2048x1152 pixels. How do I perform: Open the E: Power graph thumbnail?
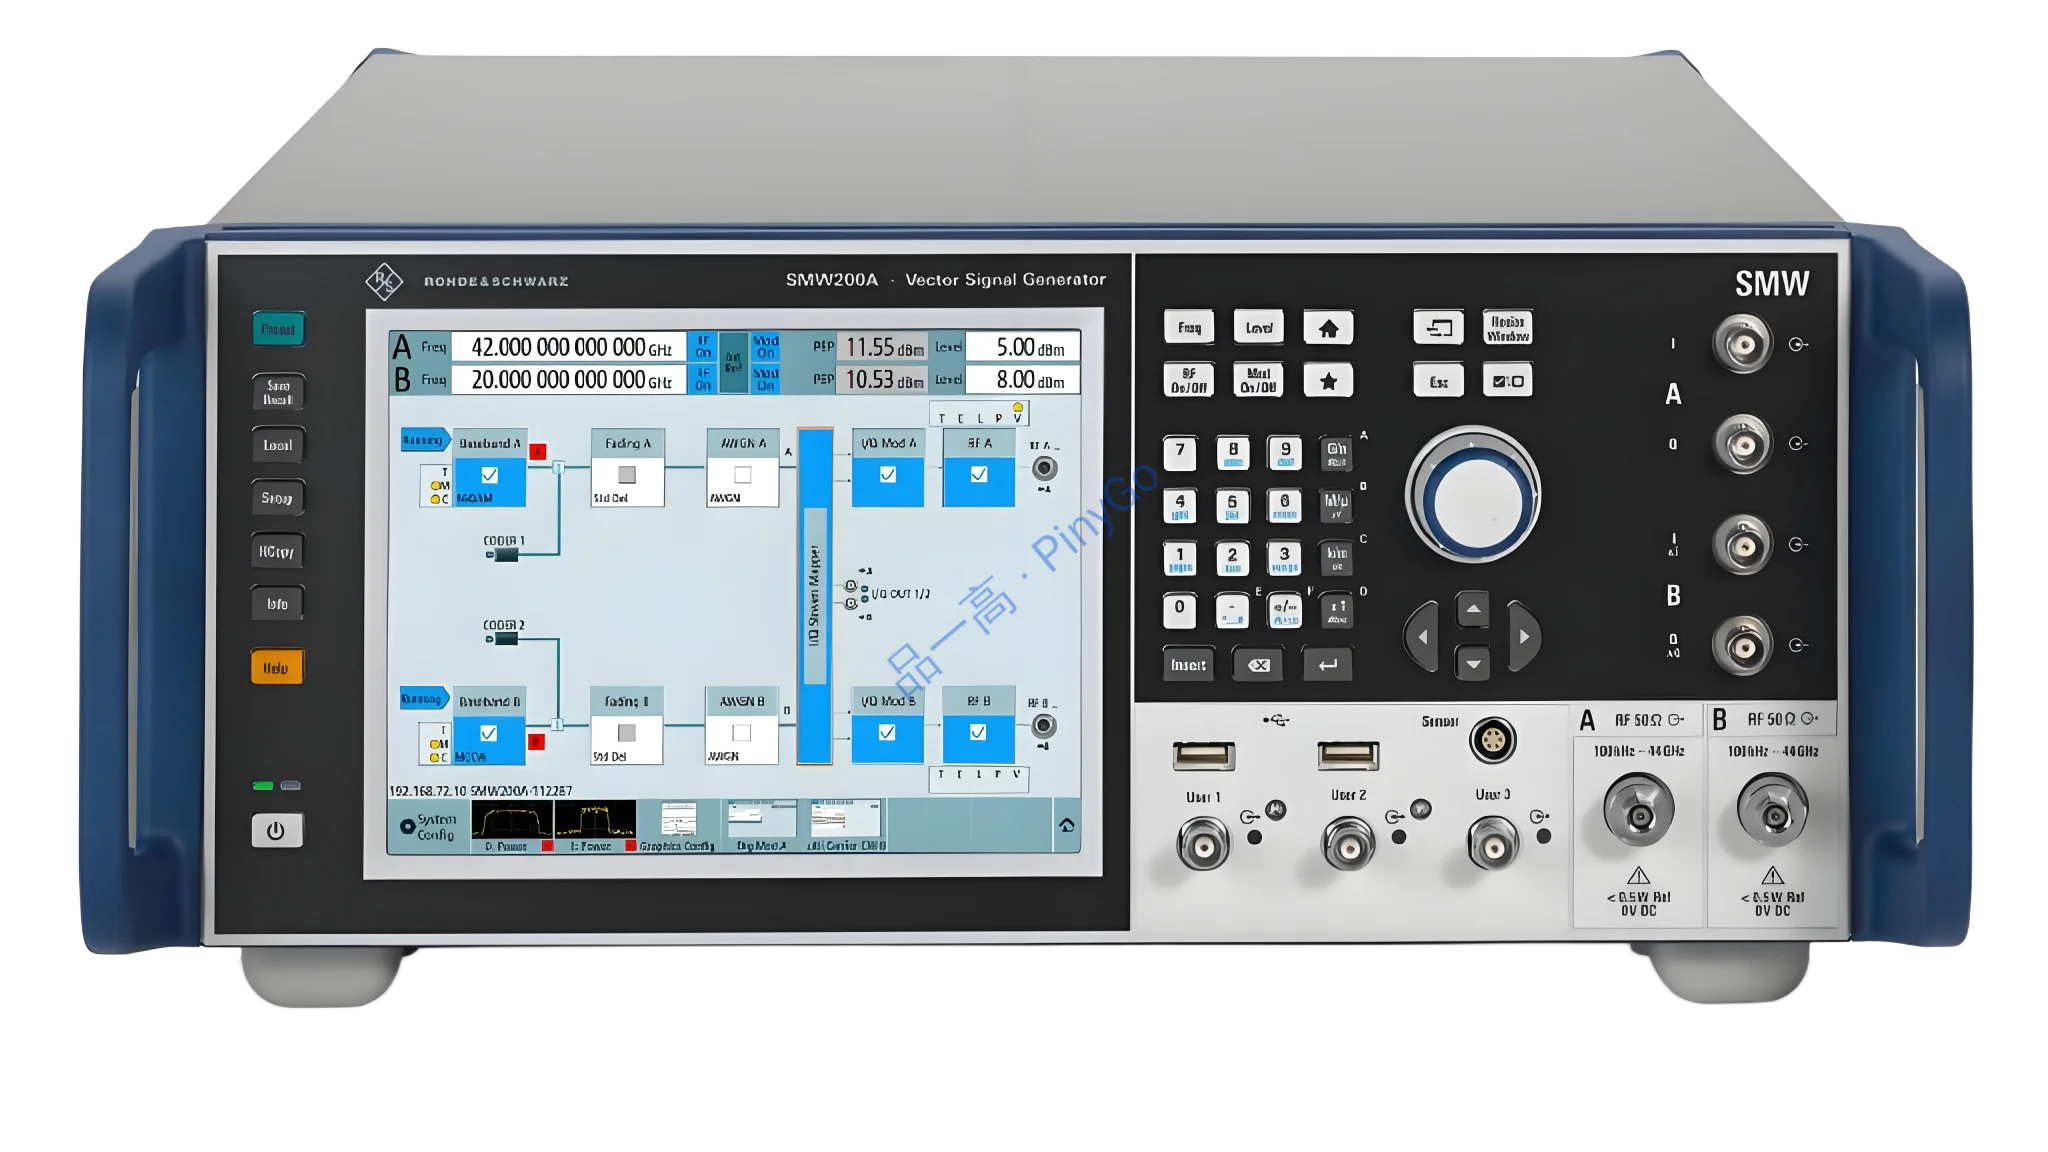pos(595,825)
